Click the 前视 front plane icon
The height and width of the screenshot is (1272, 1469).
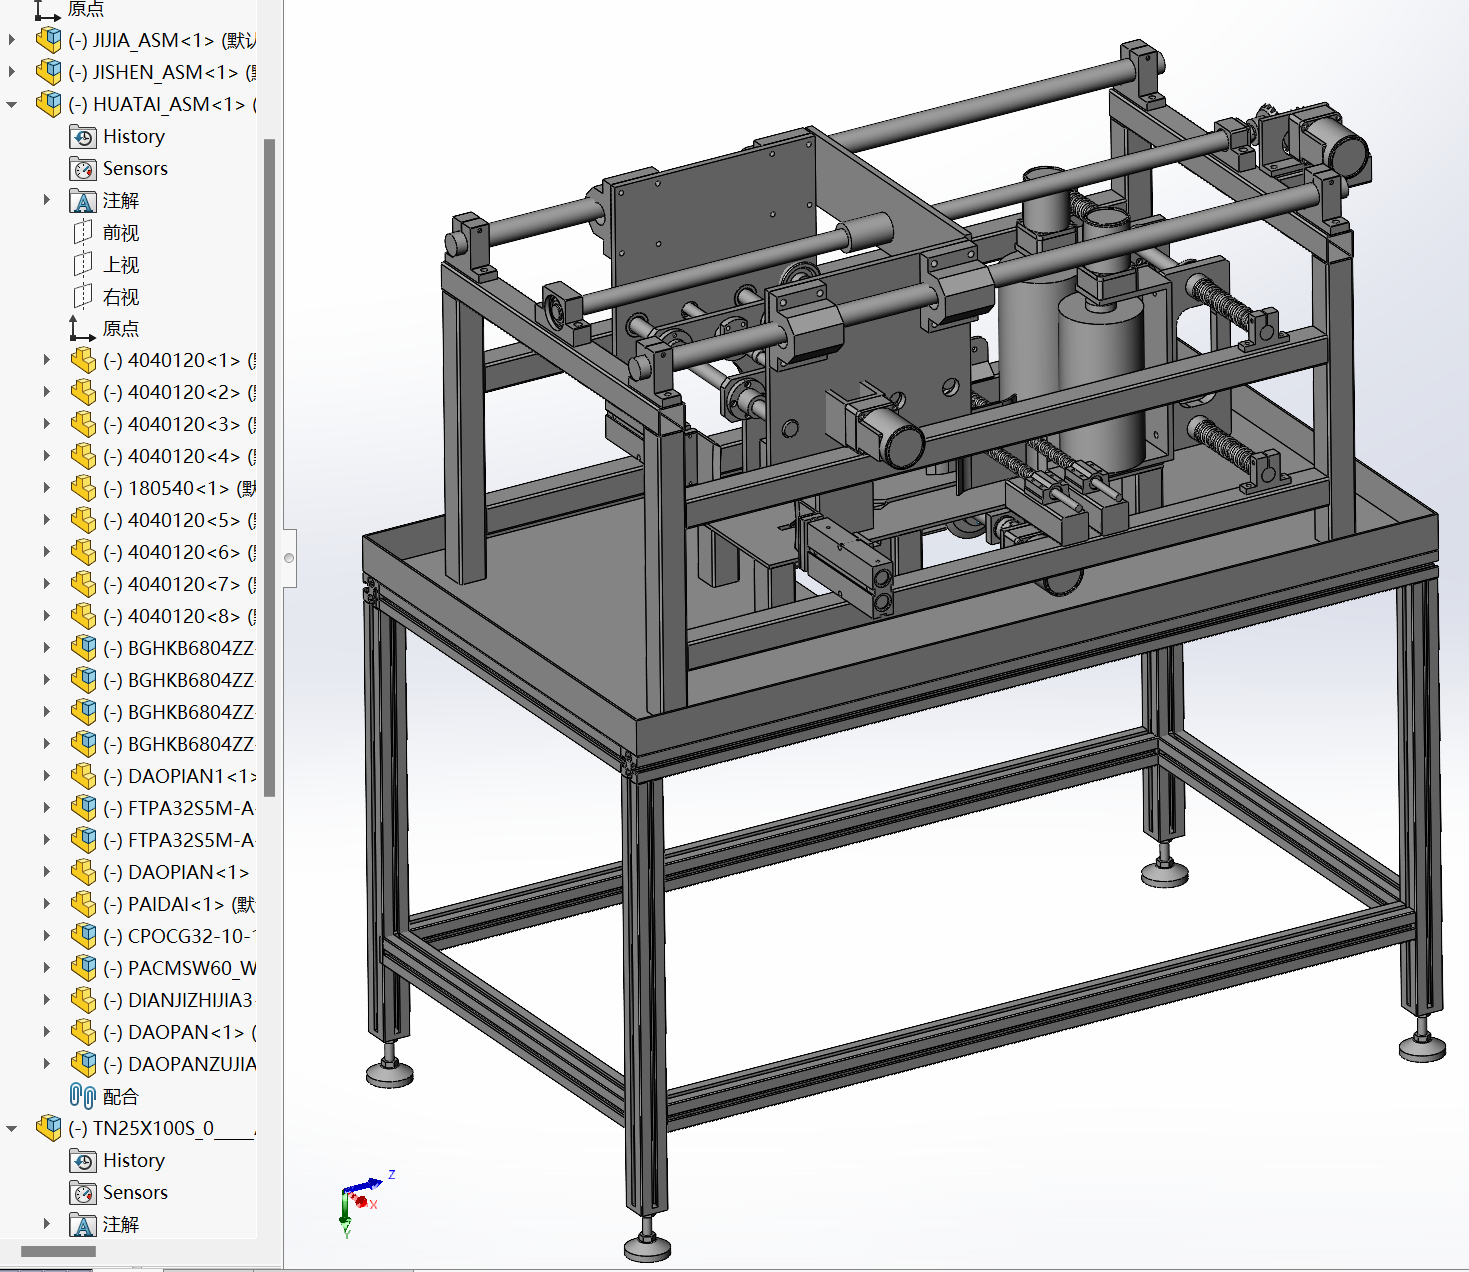pyautogui.click(x=83, y=233)
